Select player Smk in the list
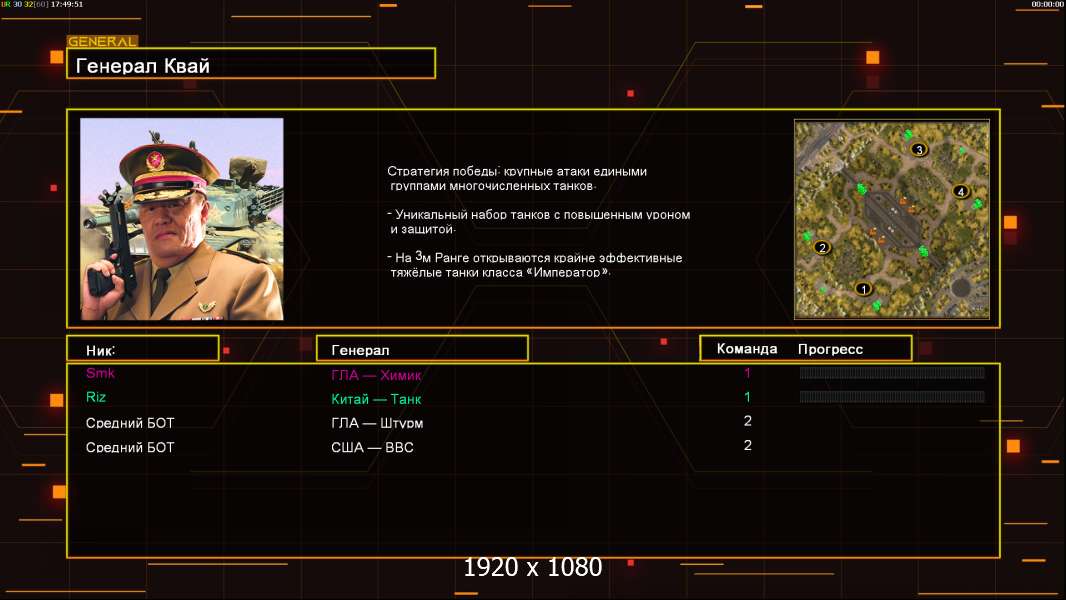Screen dimensions: 1066x600 tap(101, 373)
